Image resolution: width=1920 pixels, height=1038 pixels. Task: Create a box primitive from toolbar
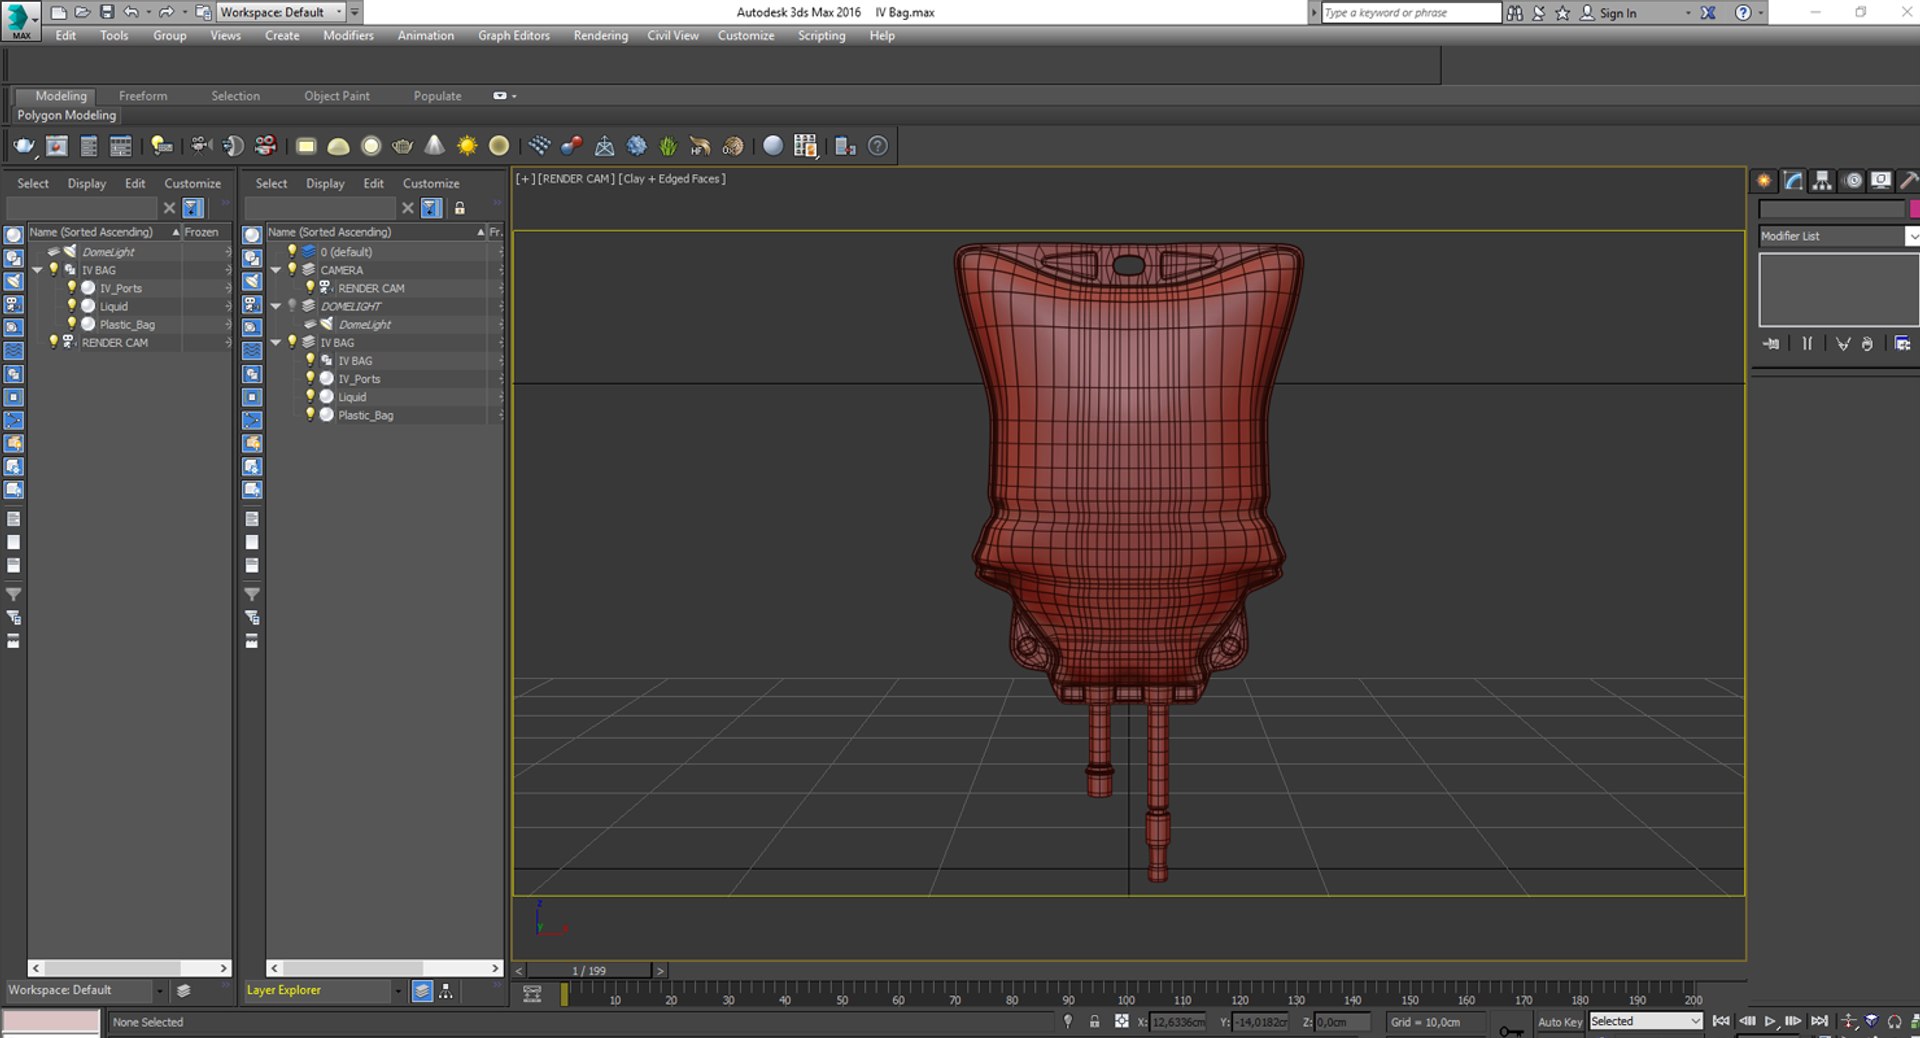306,146
